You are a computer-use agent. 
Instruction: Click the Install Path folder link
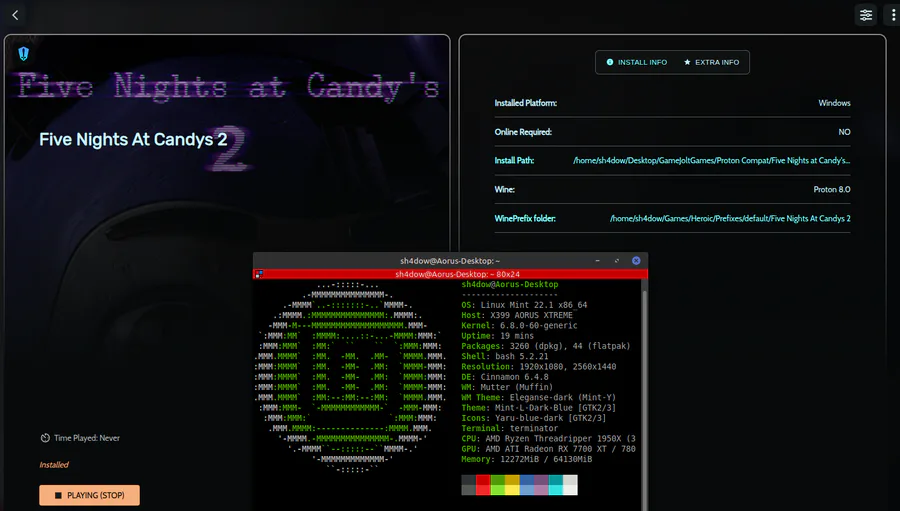[711, 161]
